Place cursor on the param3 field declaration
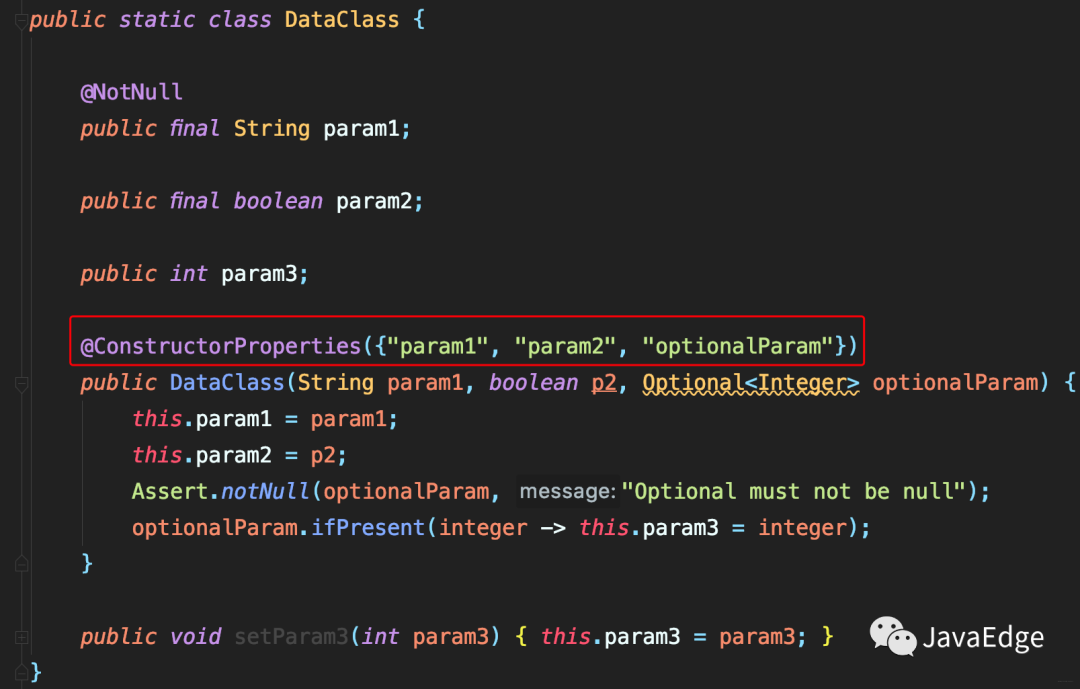 click(259, 274)
